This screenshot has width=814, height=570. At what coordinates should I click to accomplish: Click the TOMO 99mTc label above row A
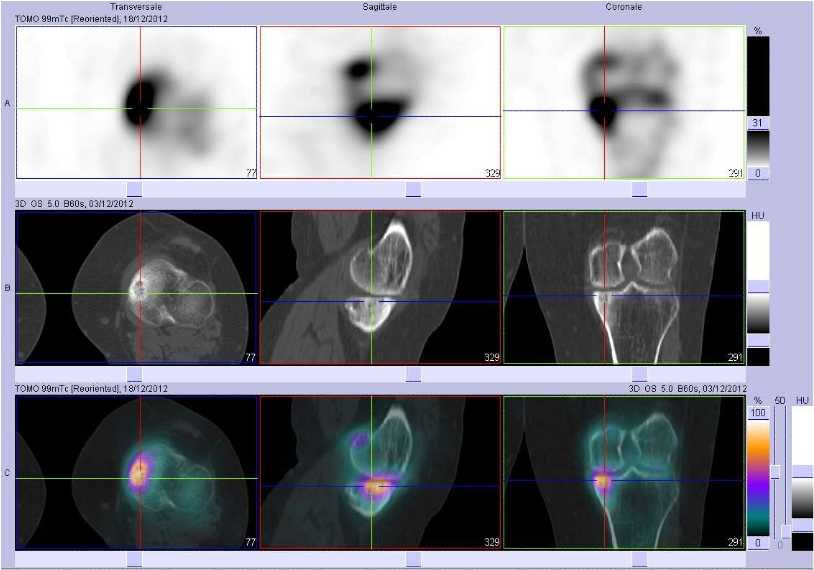click(x=91, y=19)
